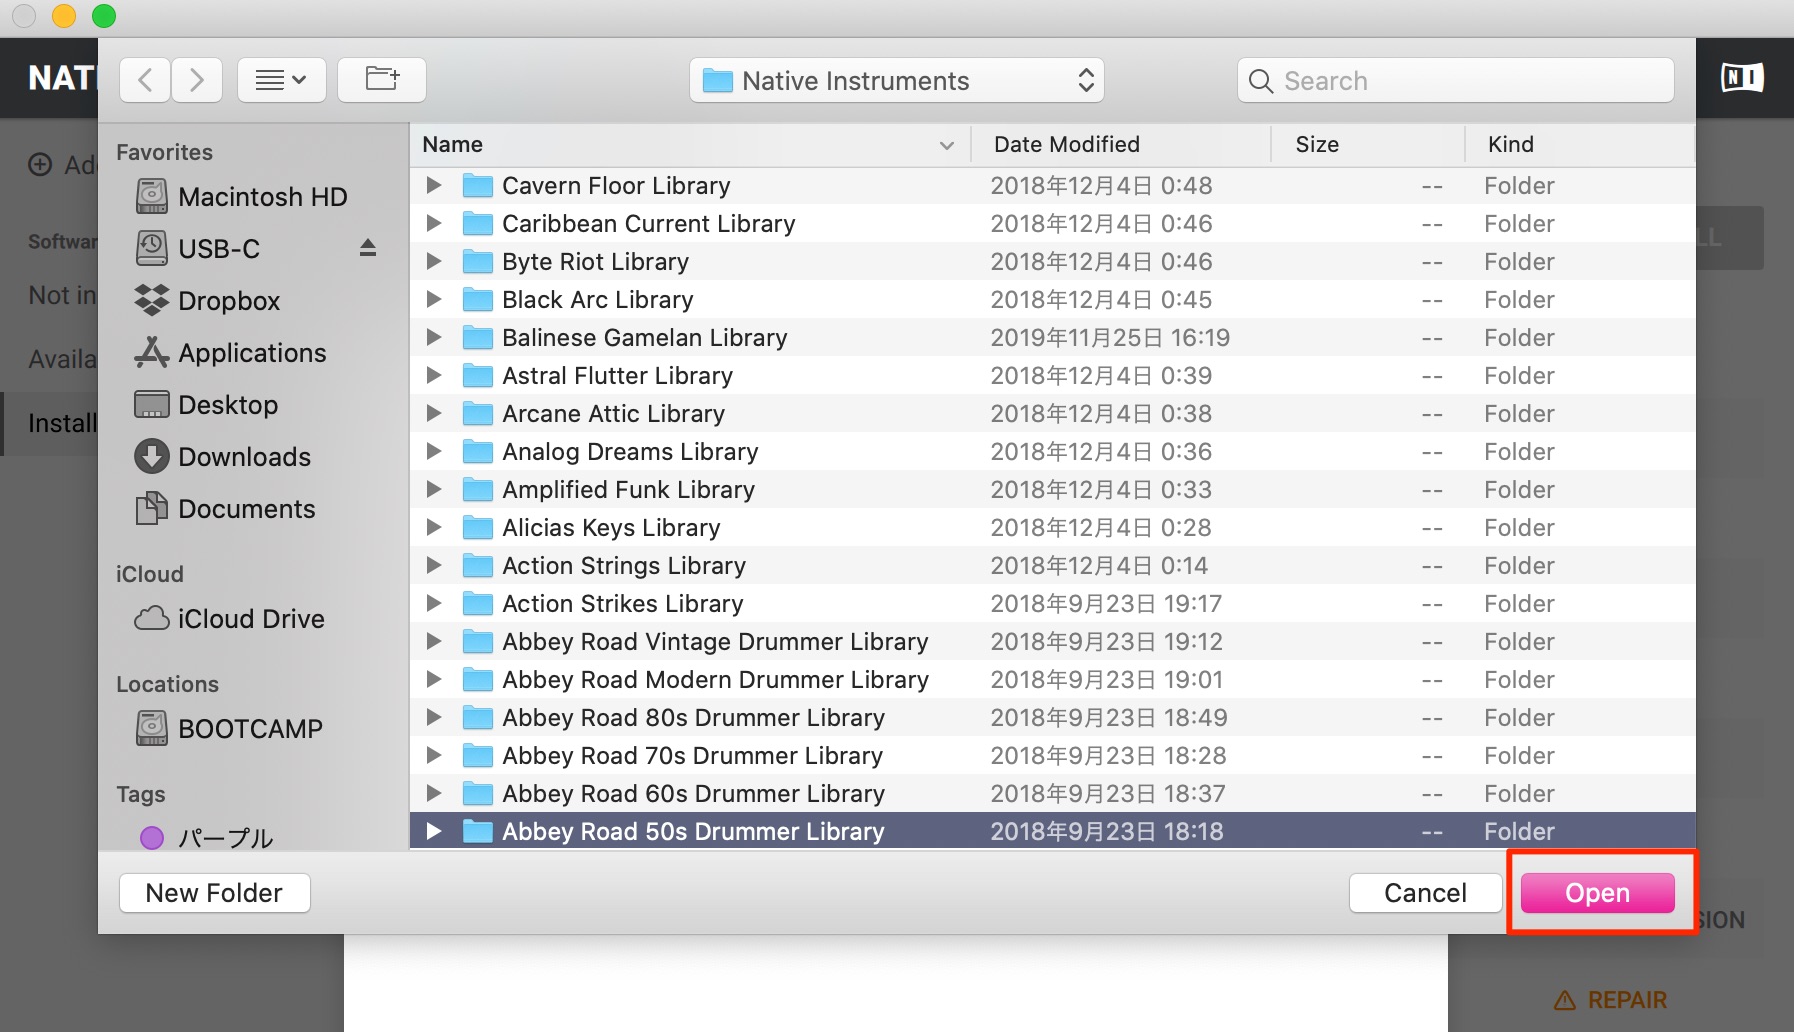The height and width of the screenshot is (1032, 1794).
Task: Sort by Name column header
Action: pos(690,145)
